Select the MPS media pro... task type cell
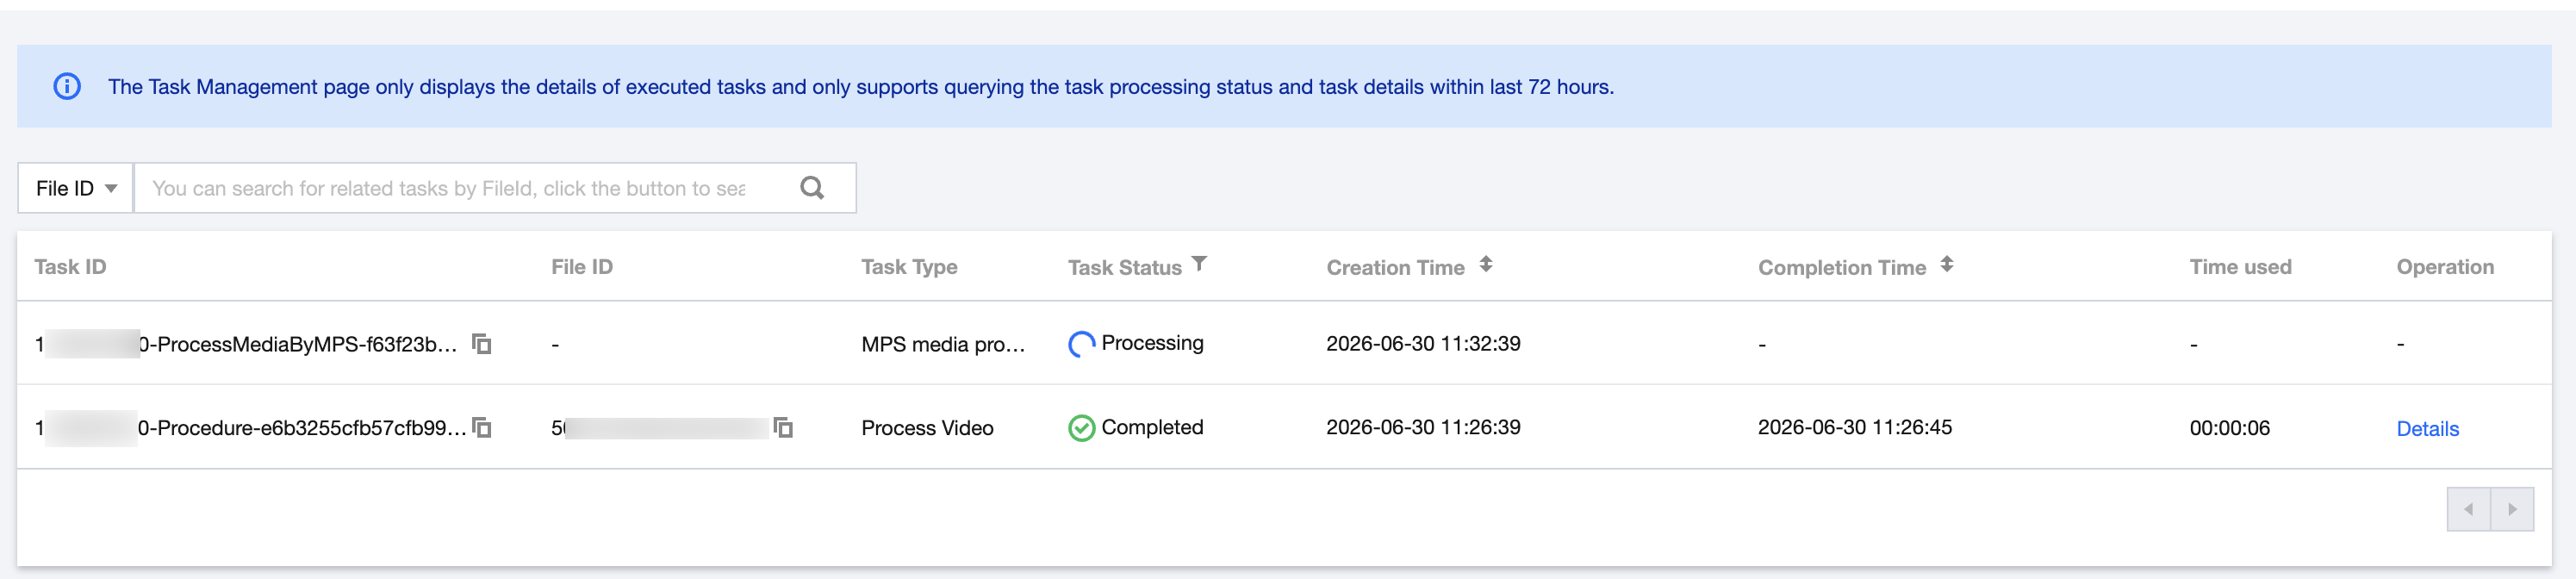 (x=943, y=344)
